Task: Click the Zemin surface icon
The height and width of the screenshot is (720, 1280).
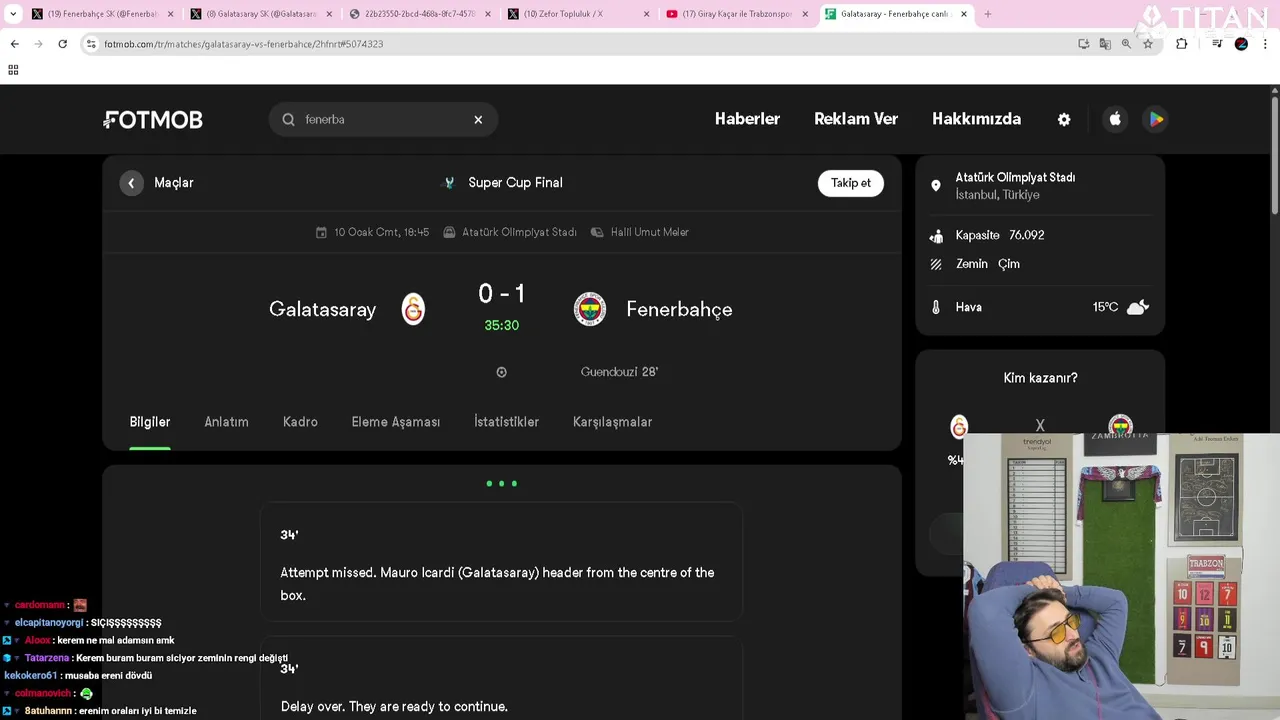Action: [936, 264]
